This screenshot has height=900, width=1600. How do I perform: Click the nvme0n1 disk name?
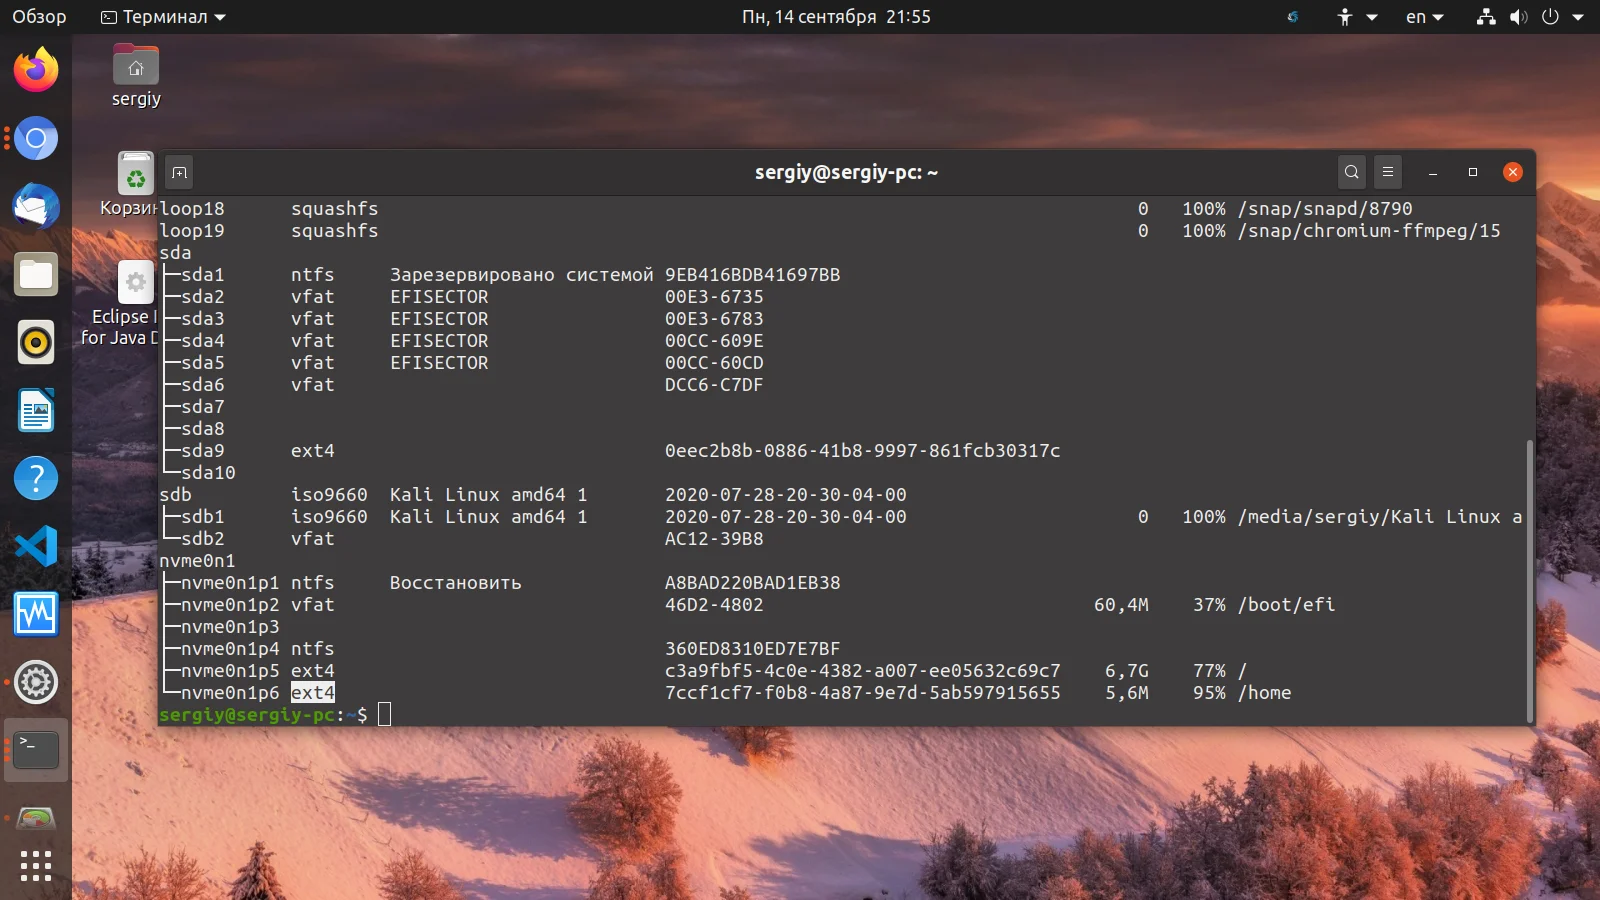tap(197, 561)
